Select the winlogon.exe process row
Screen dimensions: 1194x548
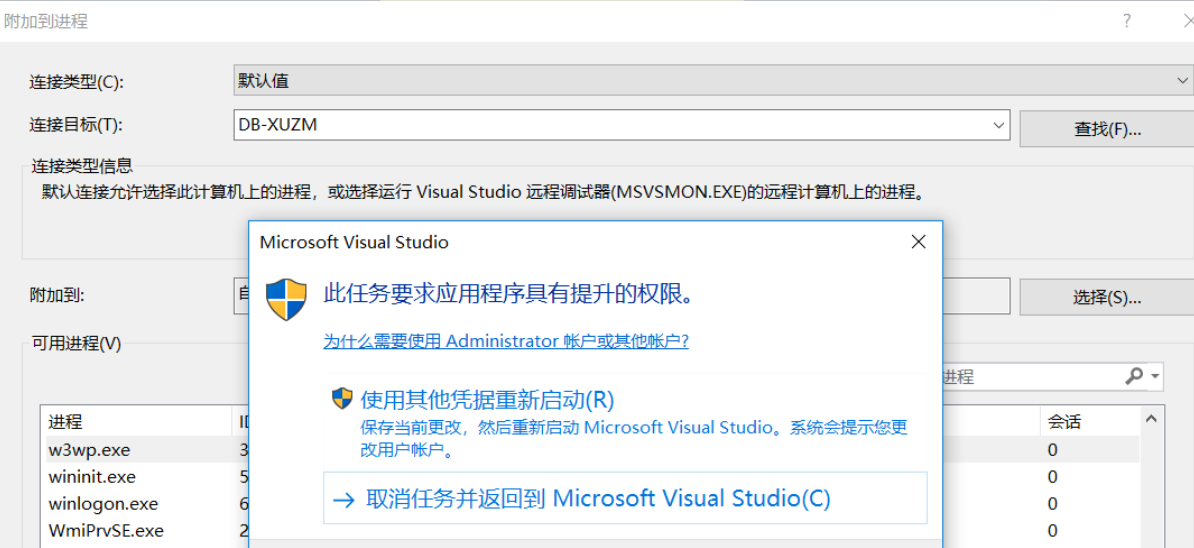pos(590,504)
